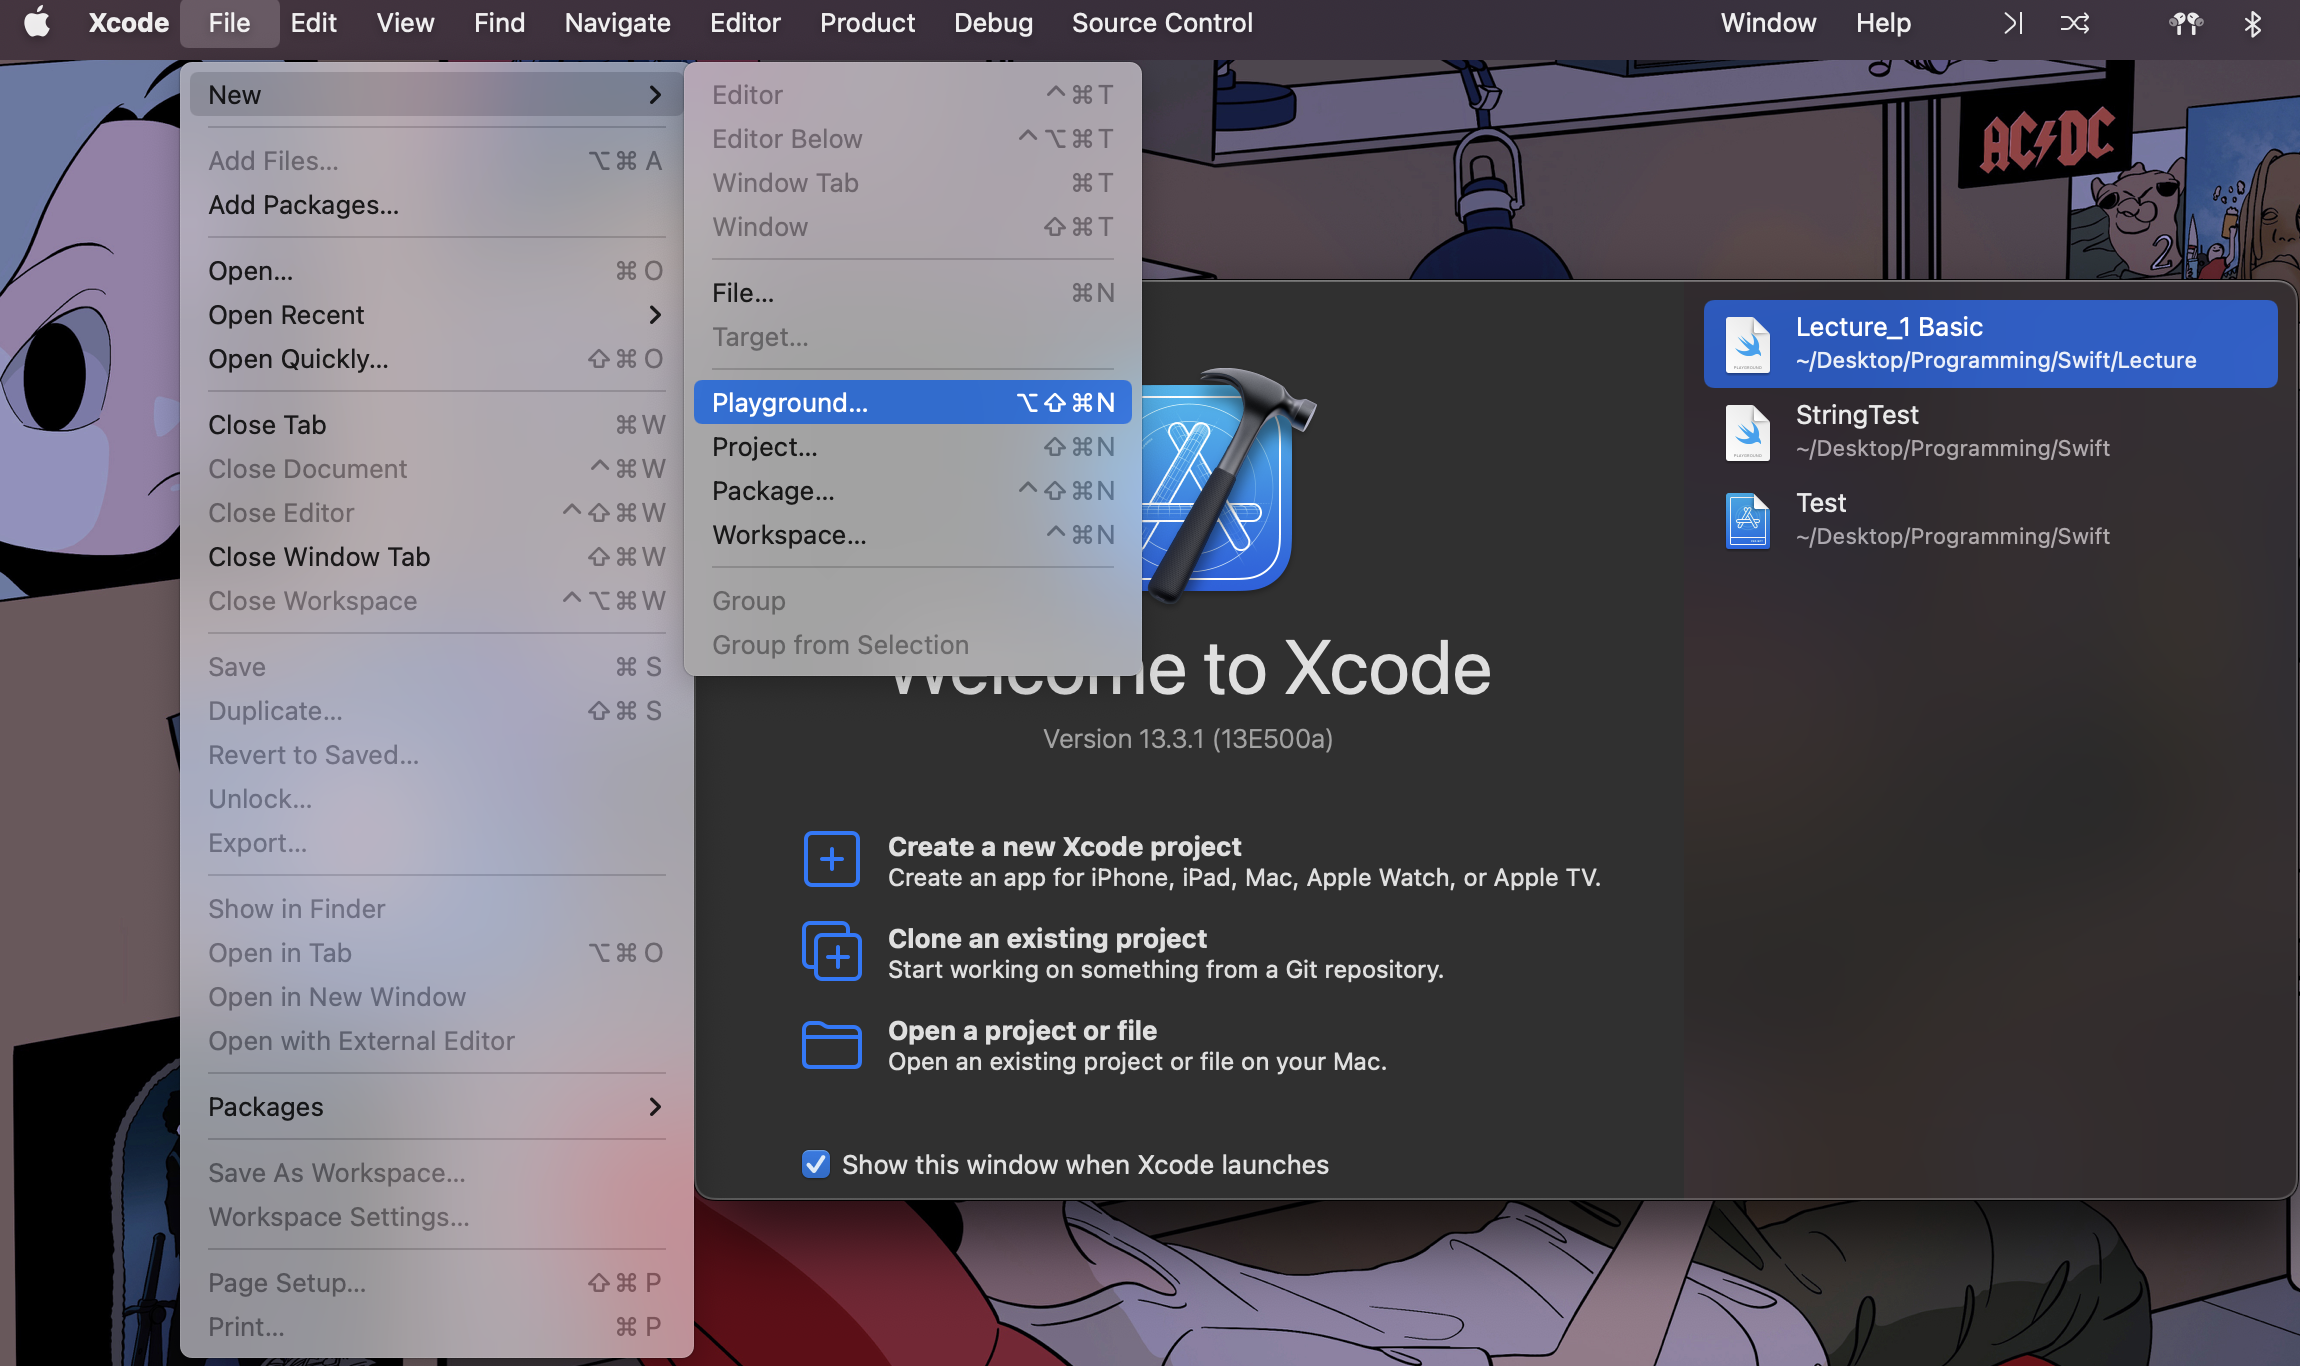Choose Workspace… from New submenu

pos(913,535)
